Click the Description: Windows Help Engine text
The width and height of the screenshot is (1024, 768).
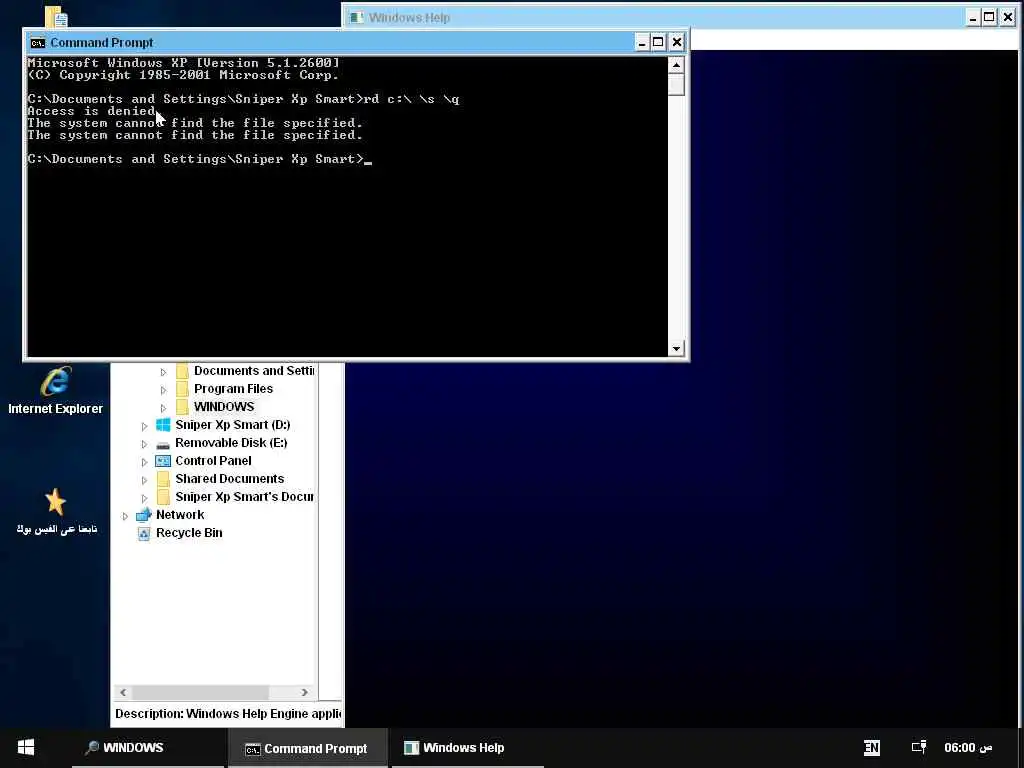coord(228,714)
